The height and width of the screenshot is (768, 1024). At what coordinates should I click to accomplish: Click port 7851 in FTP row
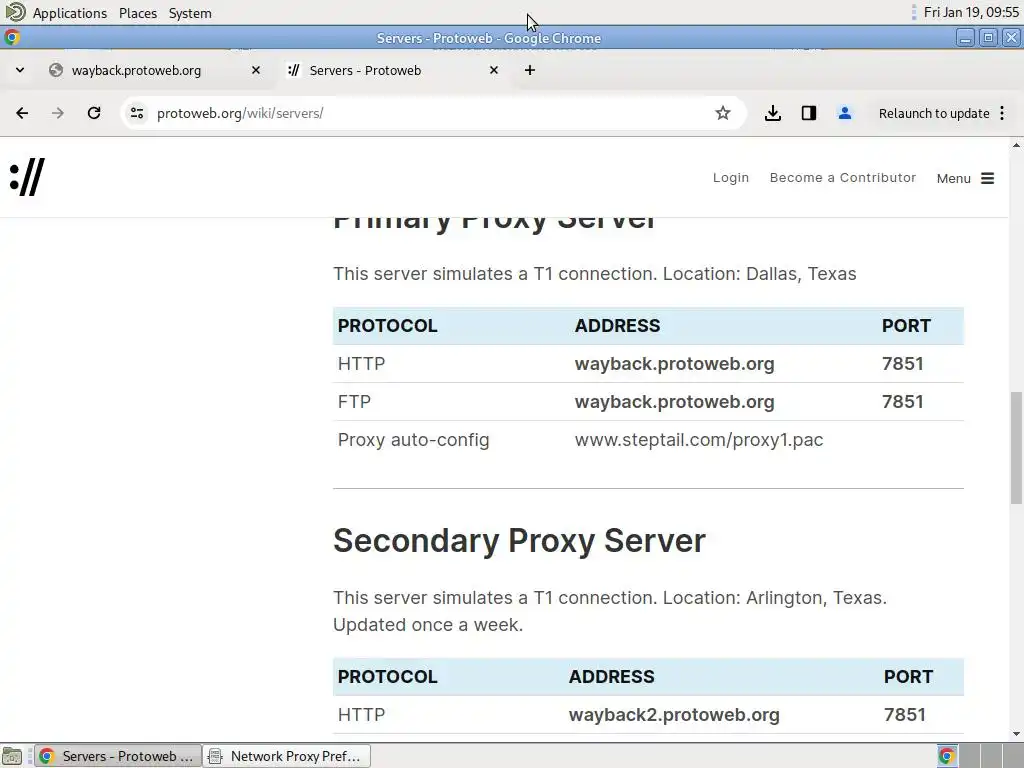pos(903,402)
